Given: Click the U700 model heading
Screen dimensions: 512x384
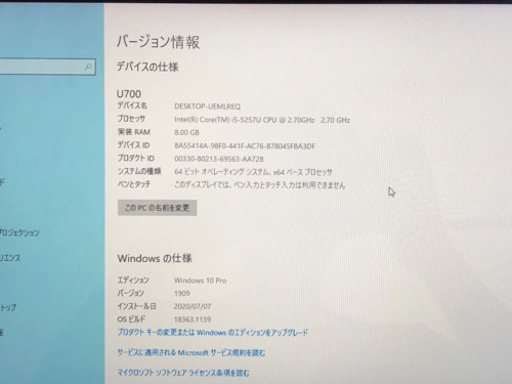Looking at the screenshot, I should (x=129, y=94).
